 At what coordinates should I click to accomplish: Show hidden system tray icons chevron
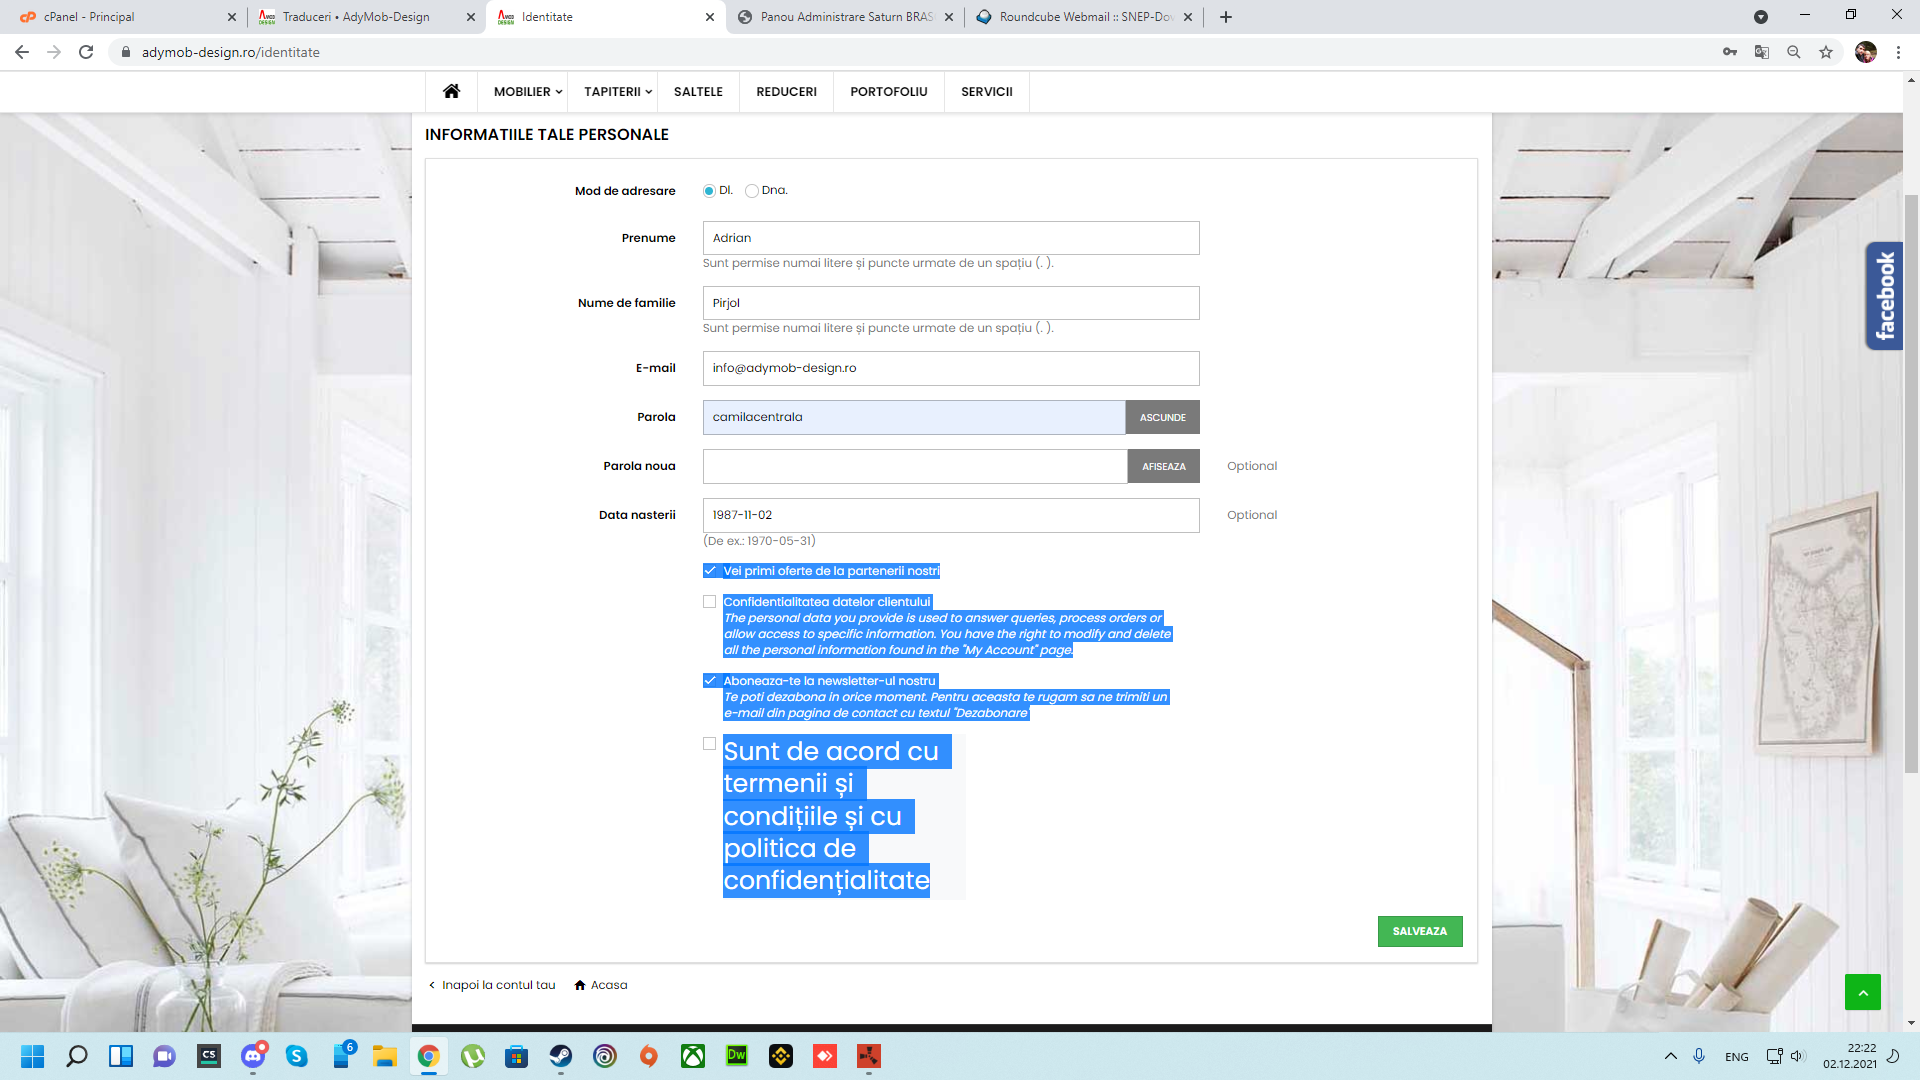[x=1670, y=1056]
